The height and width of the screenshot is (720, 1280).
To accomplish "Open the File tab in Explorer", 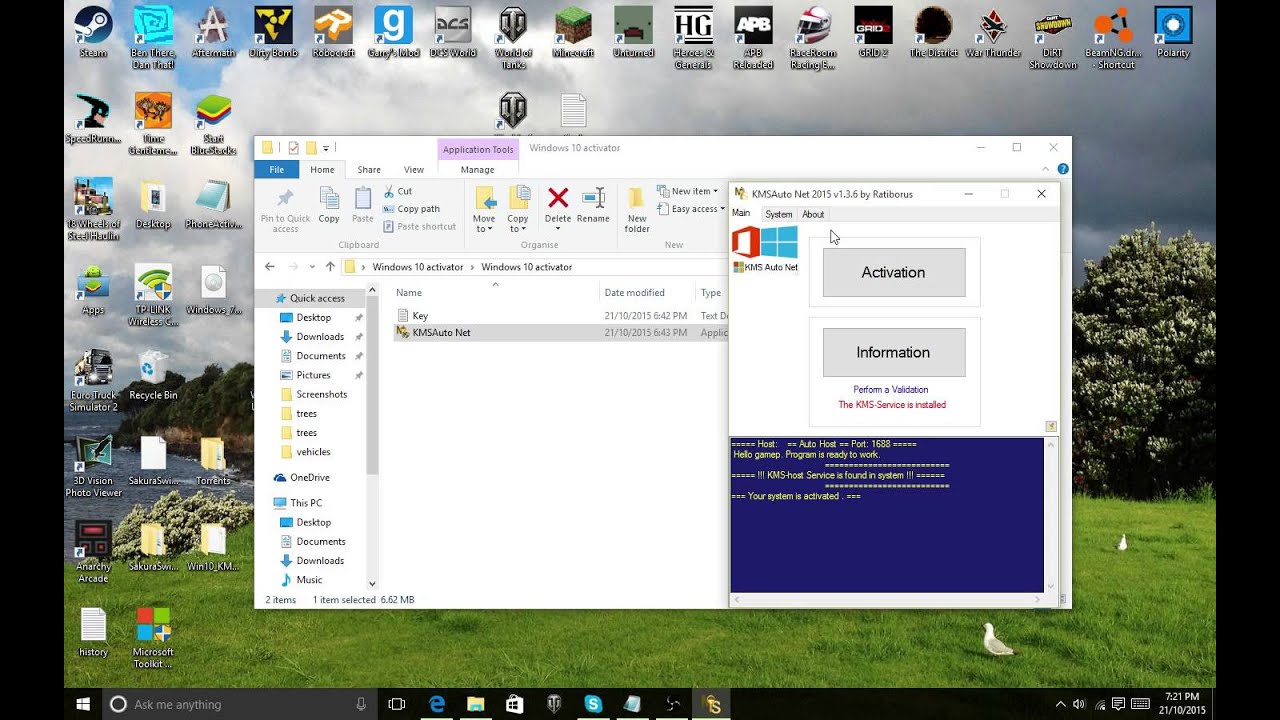I will pos(276,170).
